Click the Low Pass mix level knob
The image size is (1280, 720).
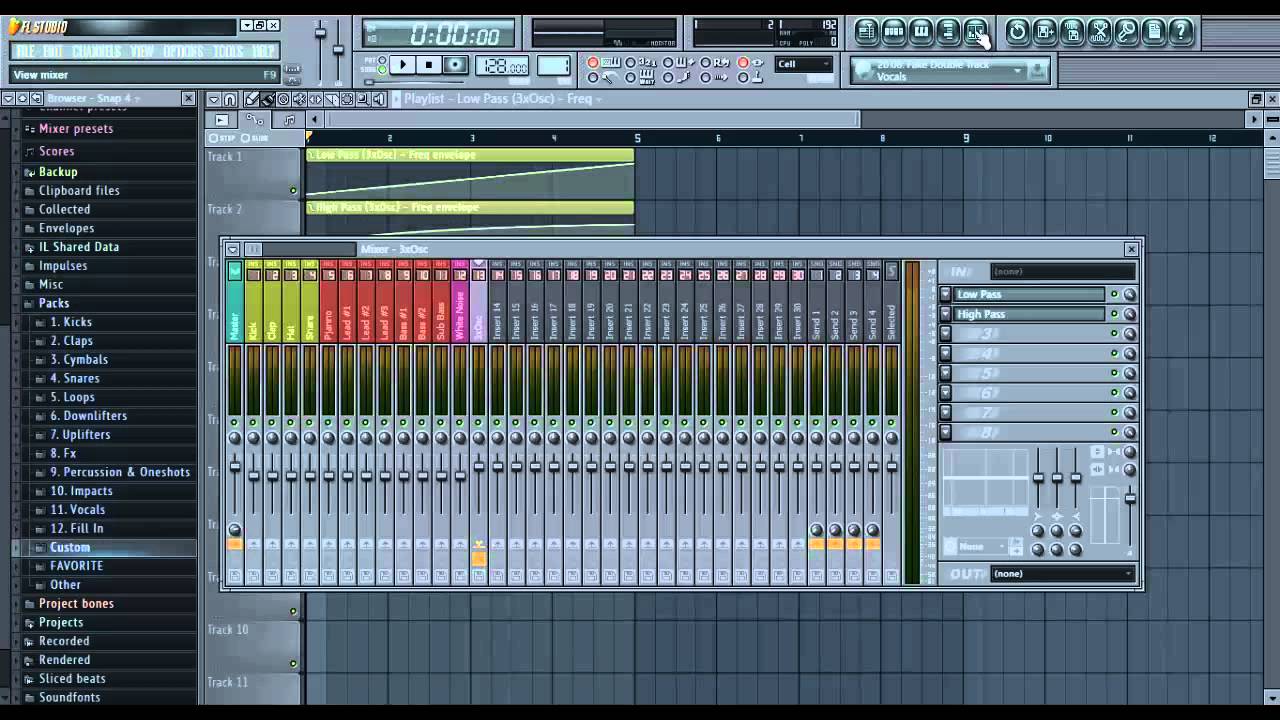1130,294
